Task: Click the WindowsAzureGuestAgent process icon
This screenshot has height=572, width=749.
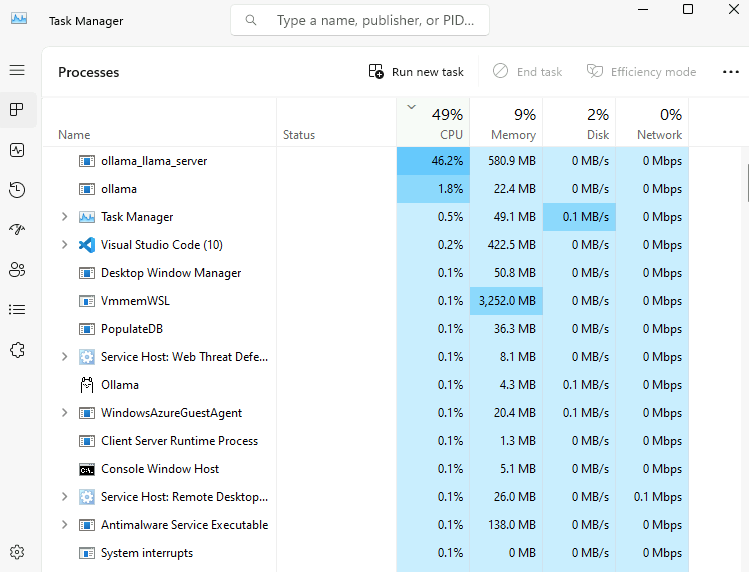Action: coord(87,413)
